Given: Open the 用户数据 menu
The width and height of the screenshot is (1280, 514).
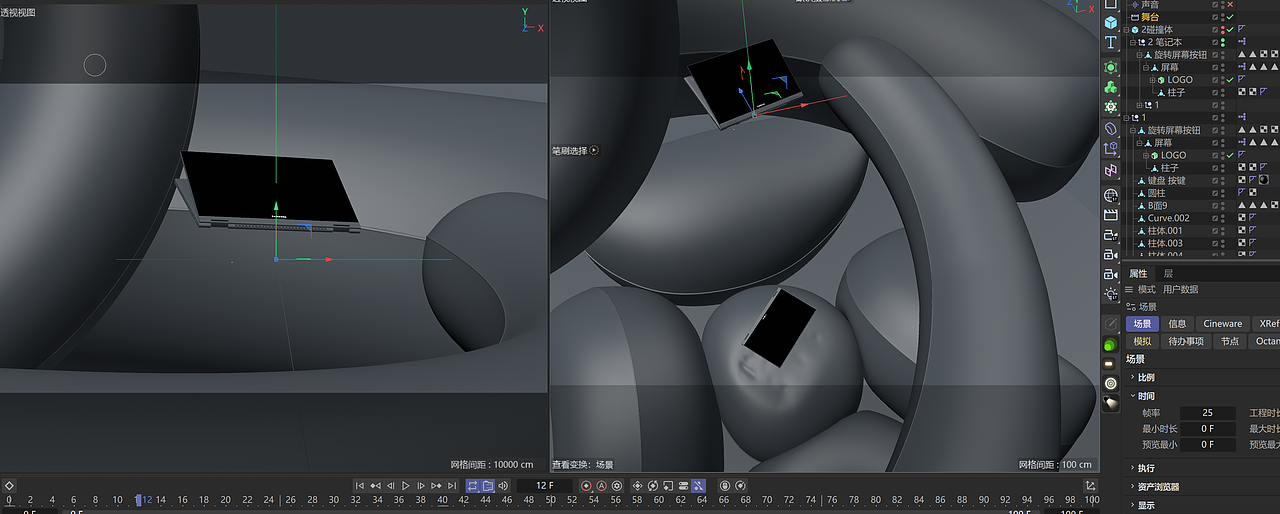Looking at the screenshot, I should pyautogui.click(x=1180, y=290).
